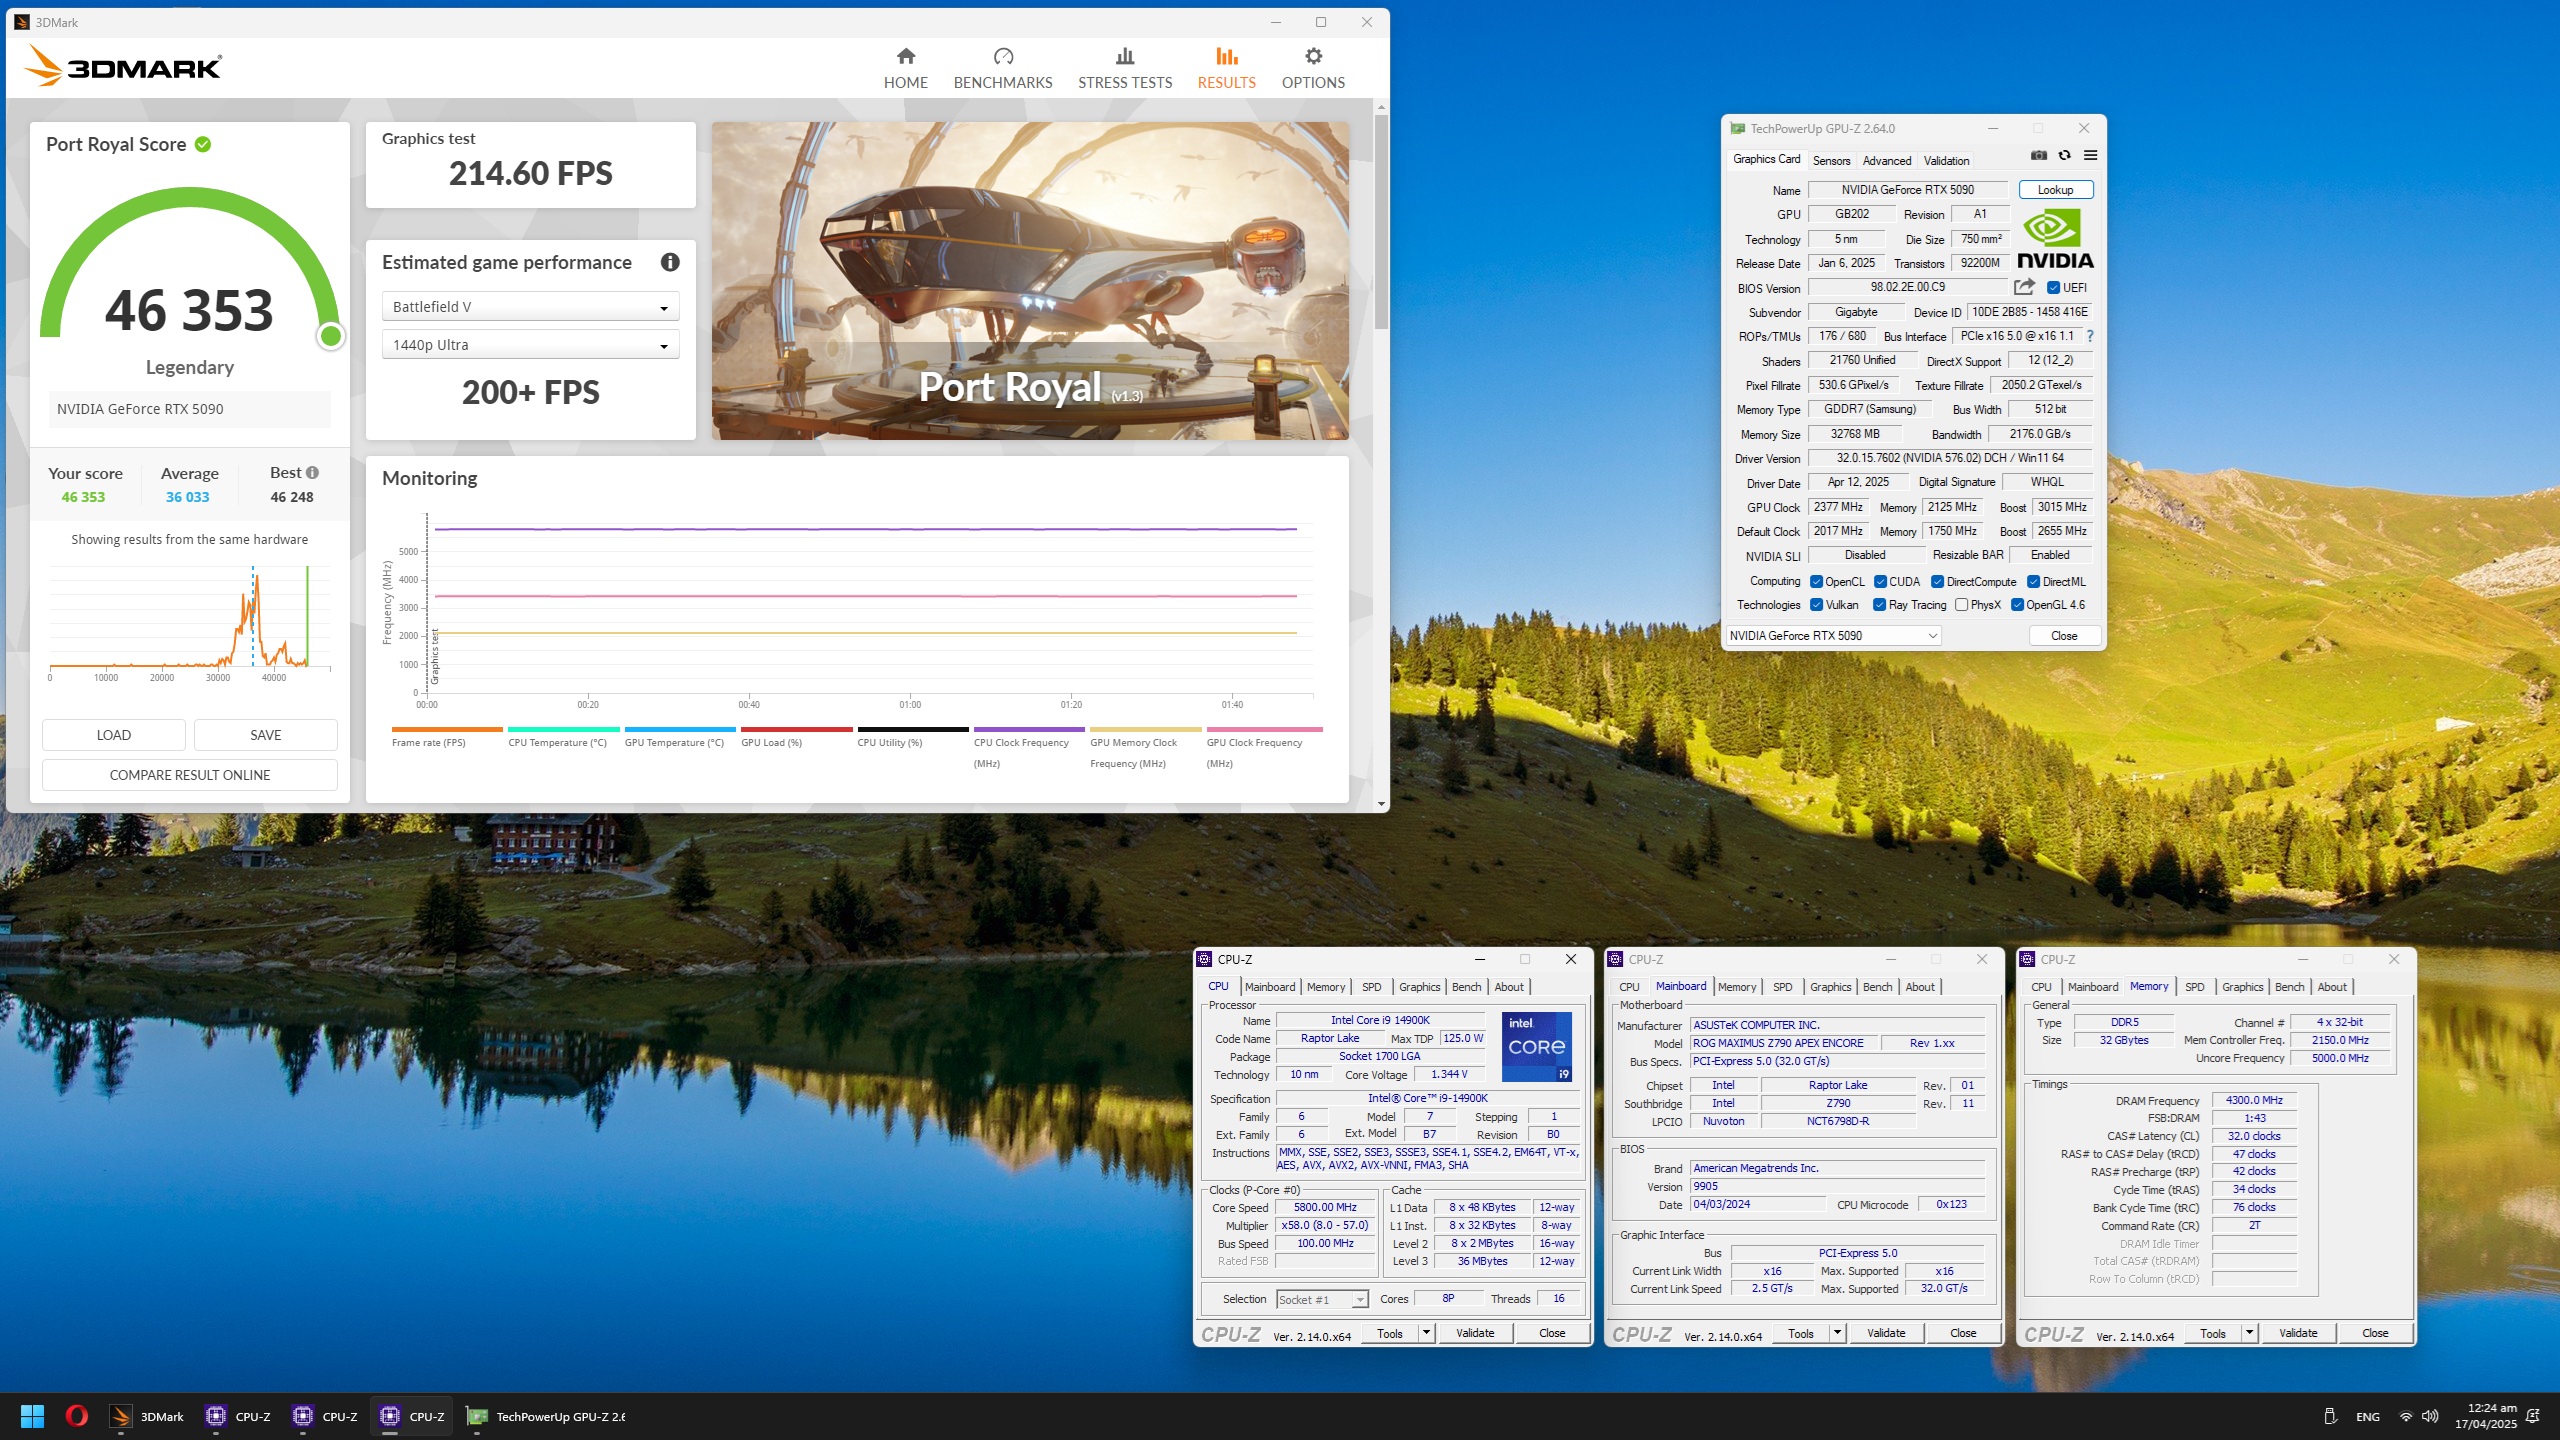2560x1440 pixels.
Task: Click the Port Royal preview image
Action: [x=1030, y=281]
